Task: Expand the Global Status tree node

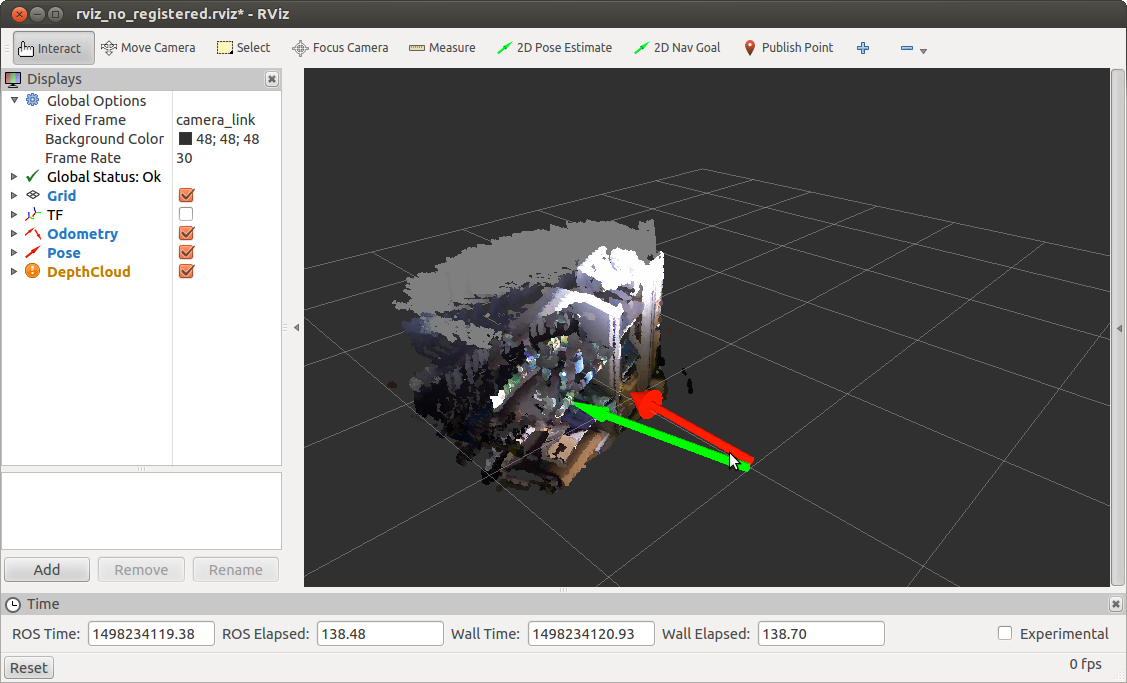Action: coord(14,176)
